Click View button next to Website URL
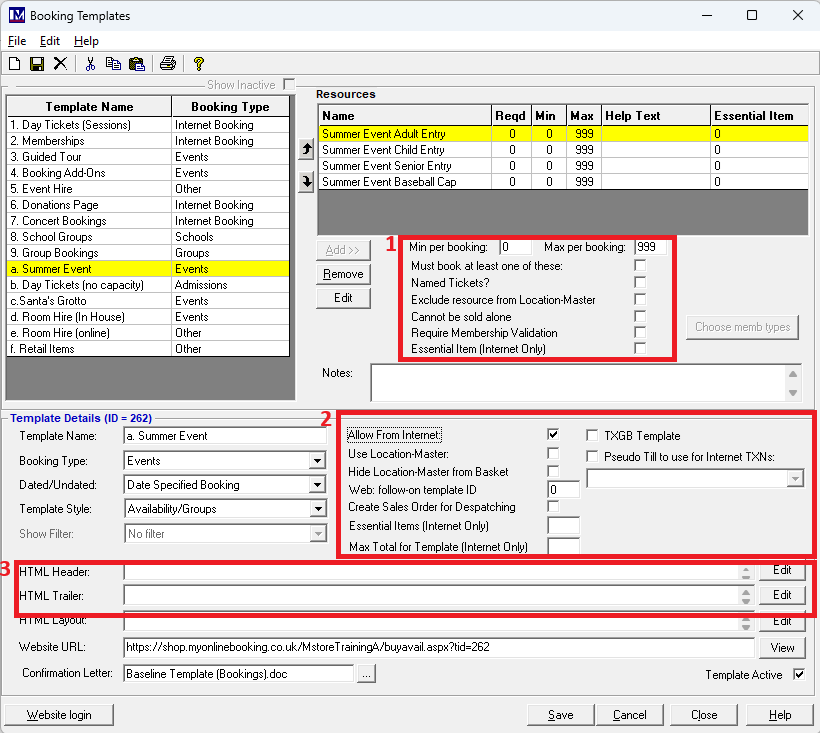 (782, 648)
